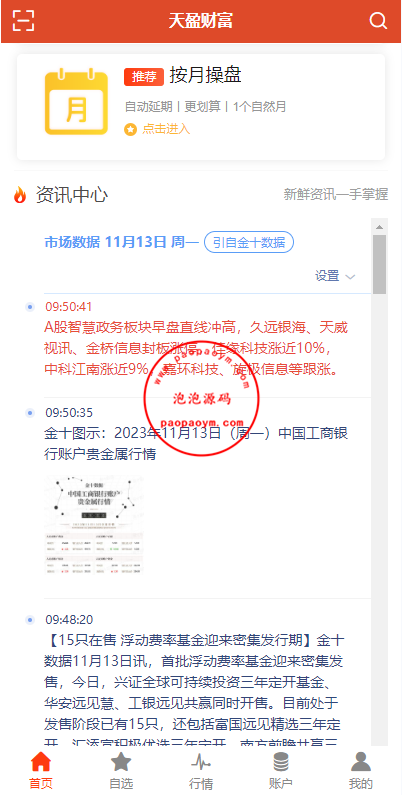The image size is (402, 795).
Task: Open 按月操盘 card title
Action: pyautogui.click(x=205, y=76)
